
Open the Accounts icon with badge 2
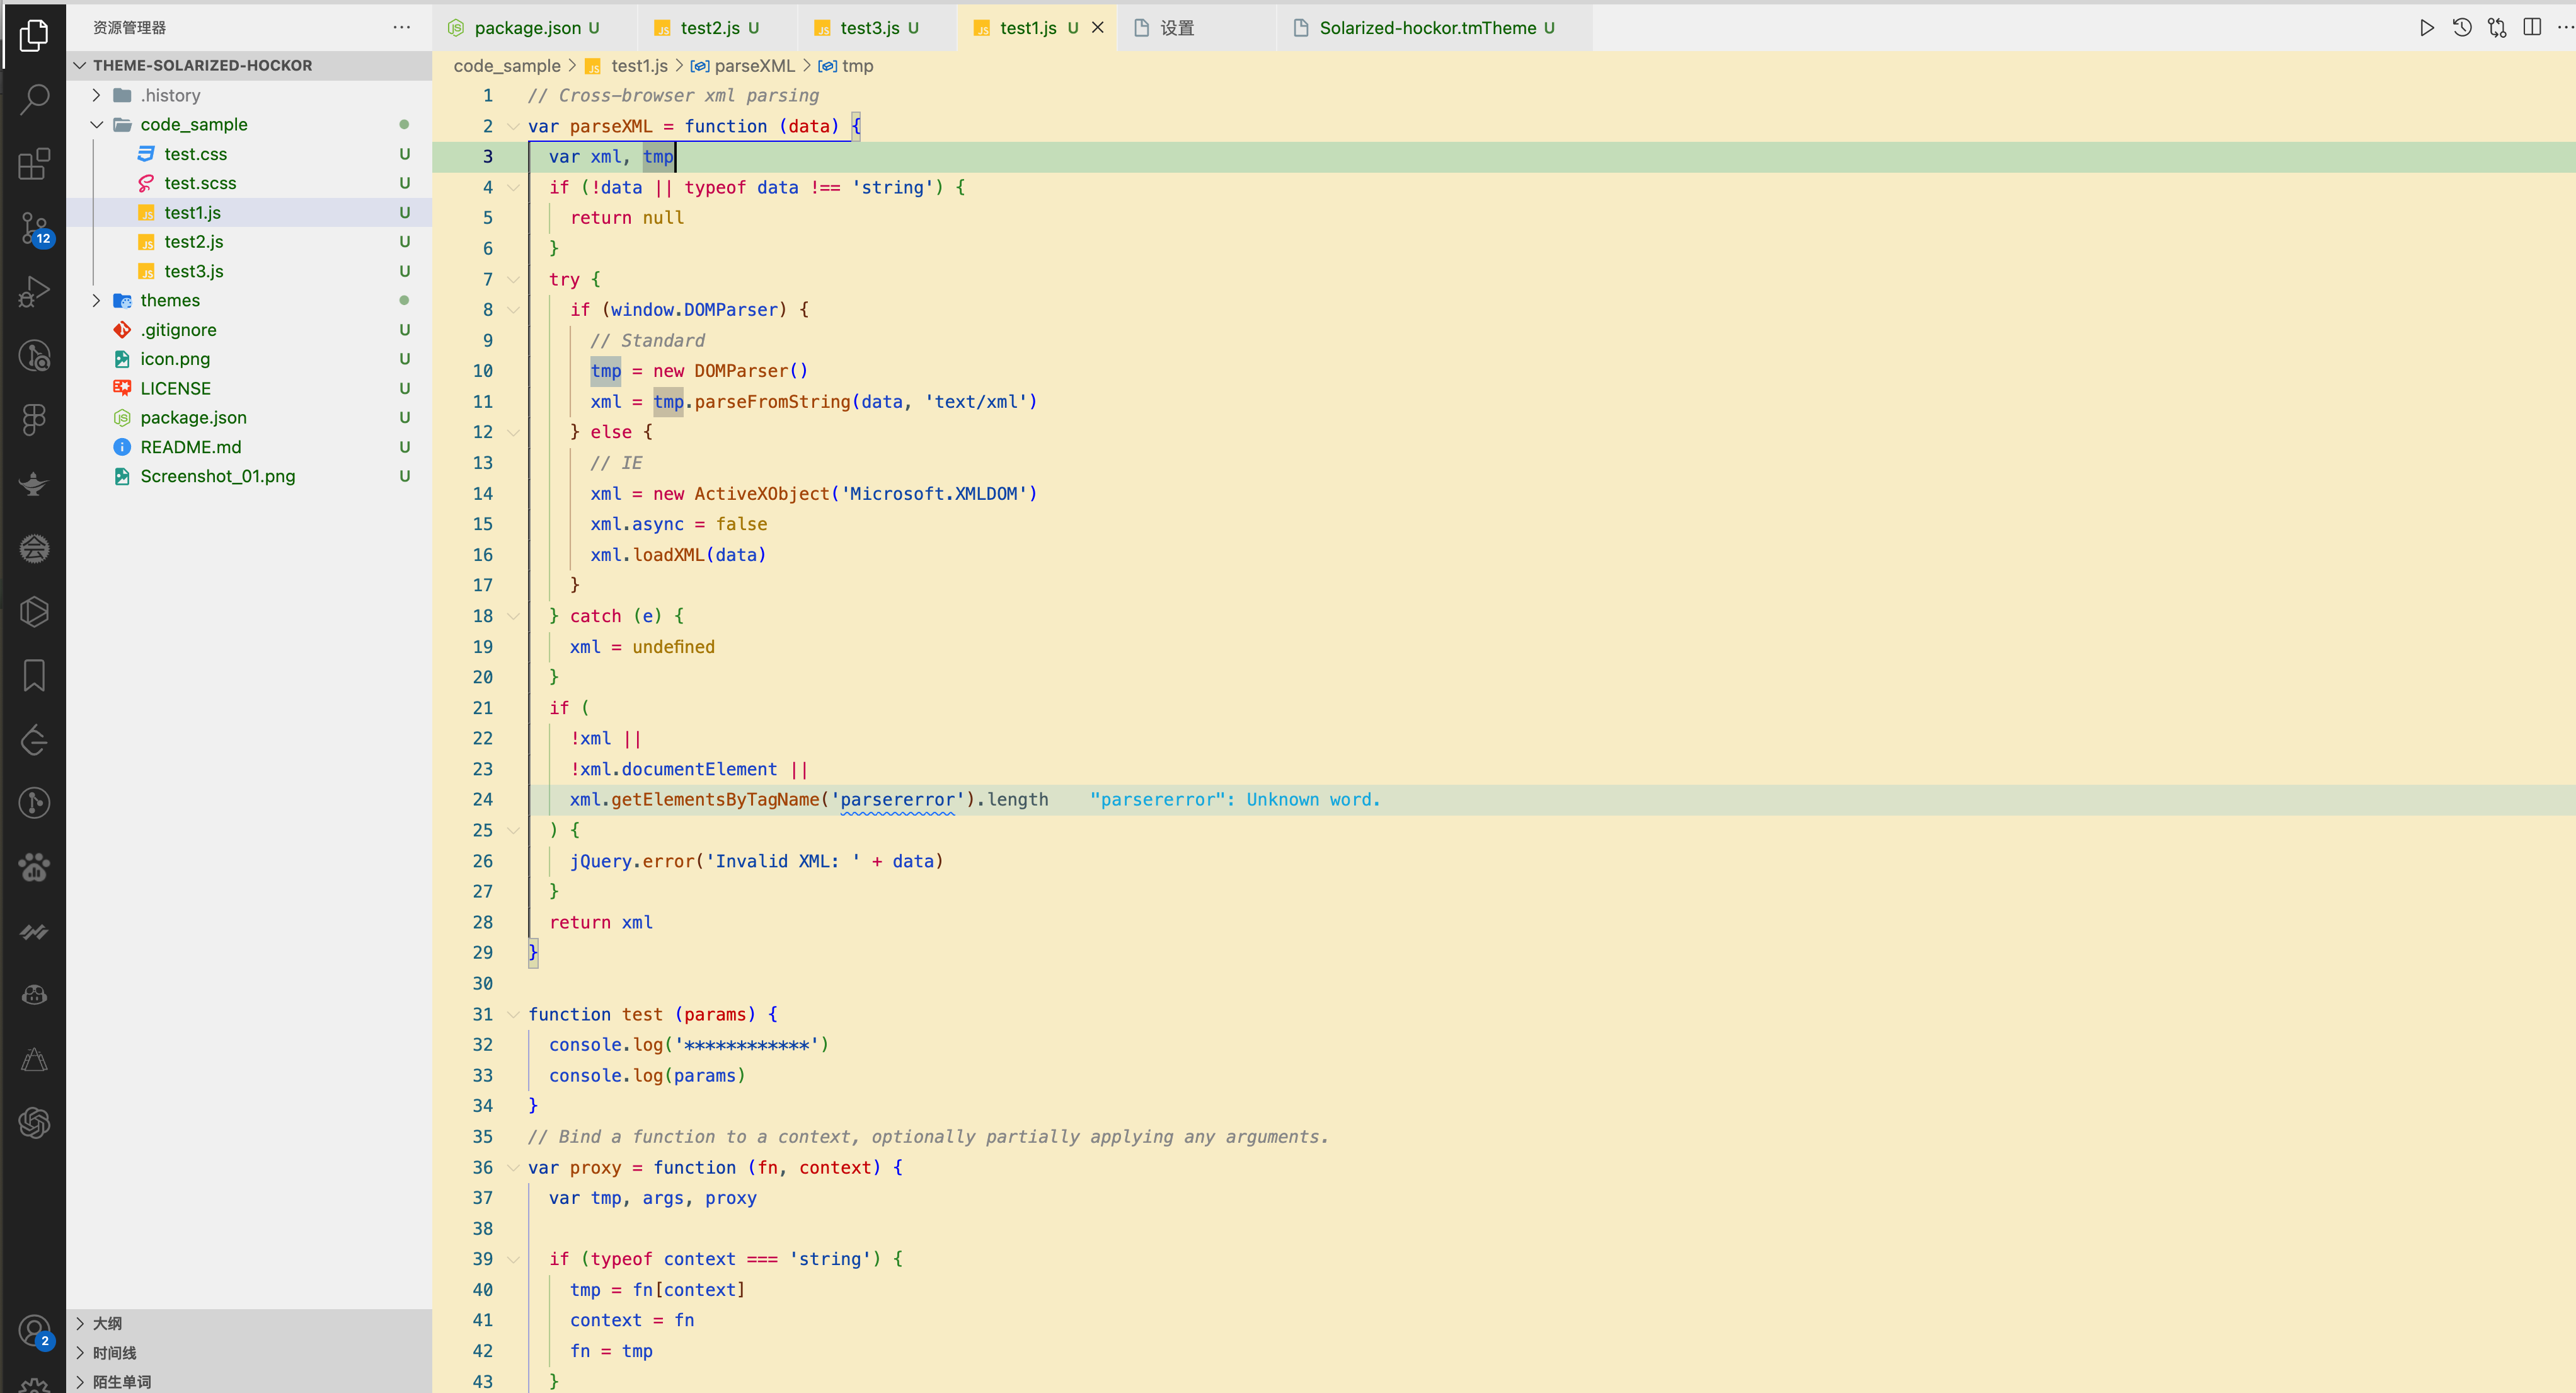pos(34,1330)
